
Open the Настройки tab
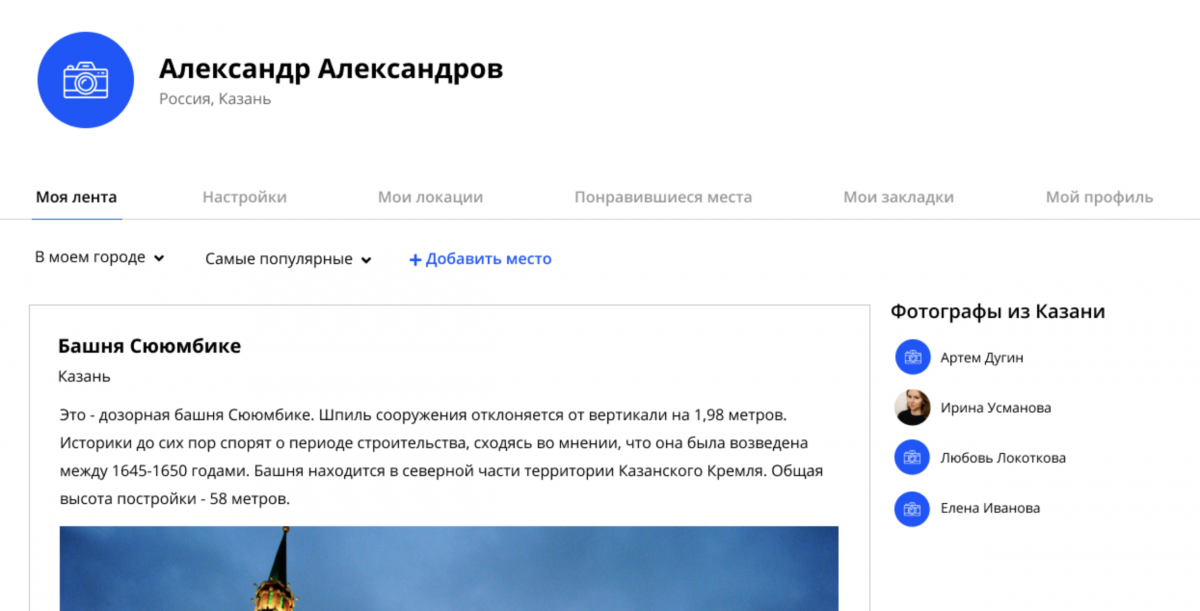244,197
